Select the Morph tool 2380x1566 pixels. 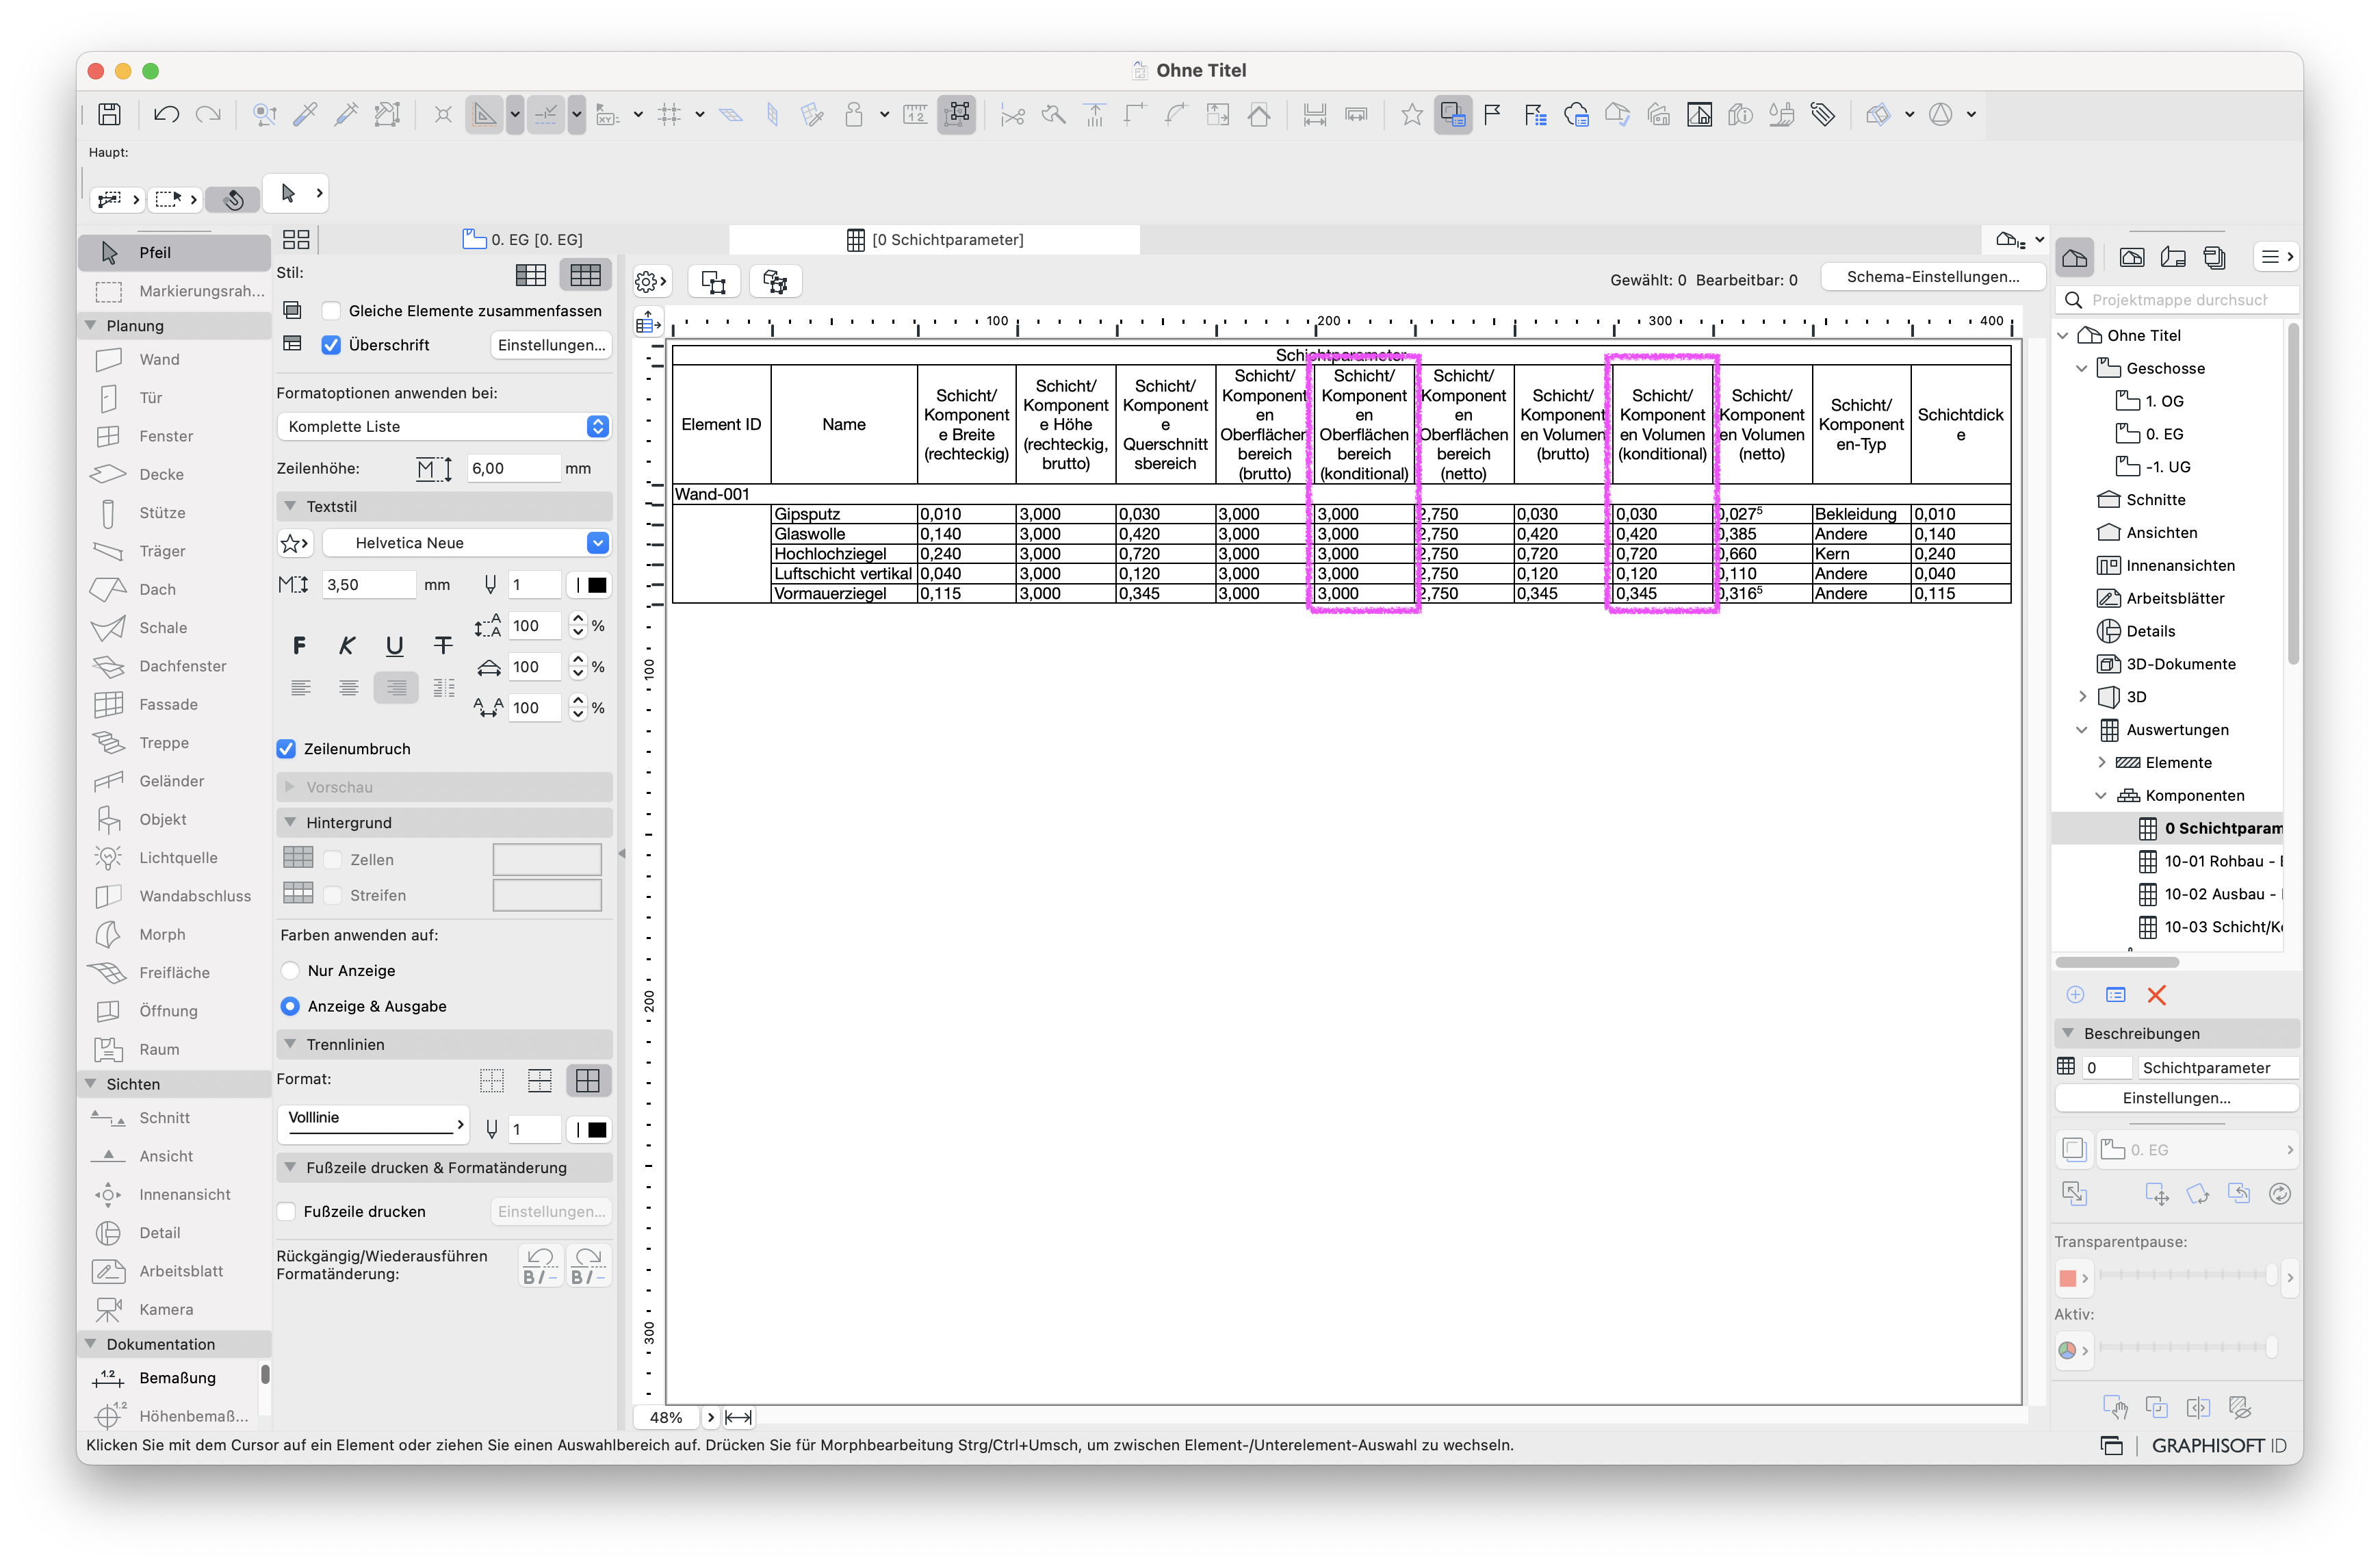coord(175,934)
